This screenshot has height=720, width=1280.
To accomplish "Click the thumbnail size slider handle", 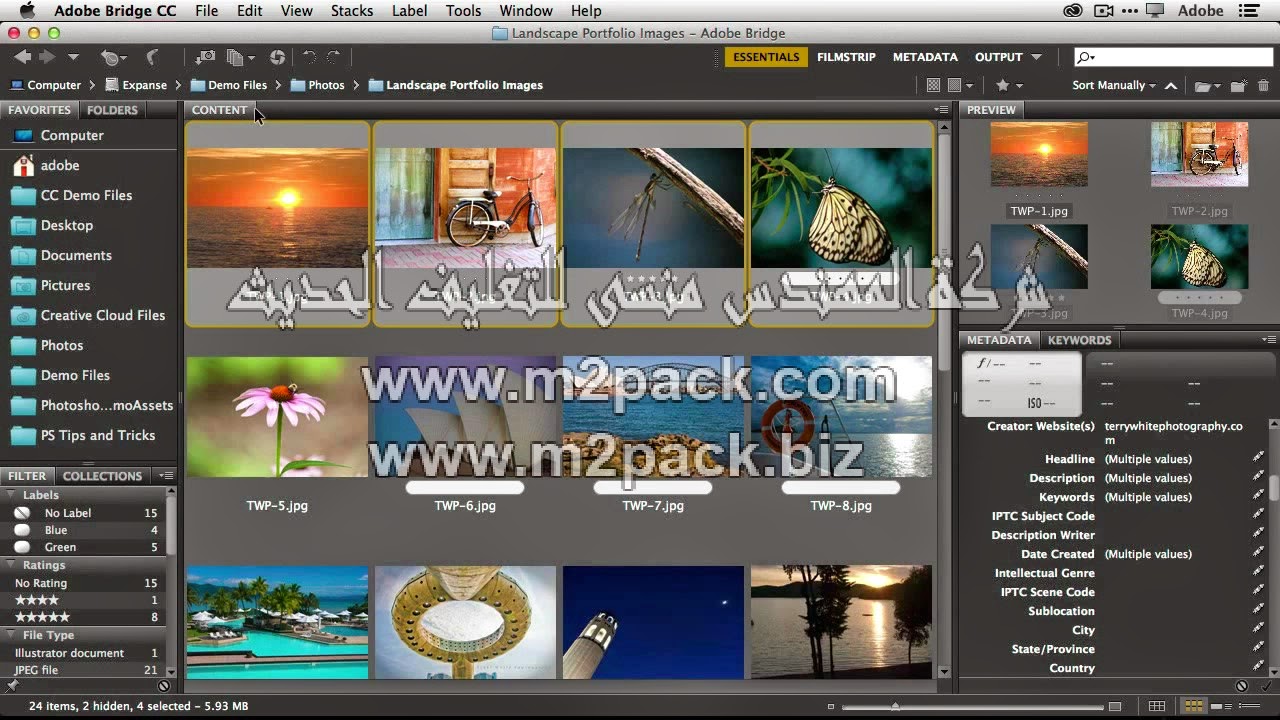I will pyautogui.click(x=895, y=707).
